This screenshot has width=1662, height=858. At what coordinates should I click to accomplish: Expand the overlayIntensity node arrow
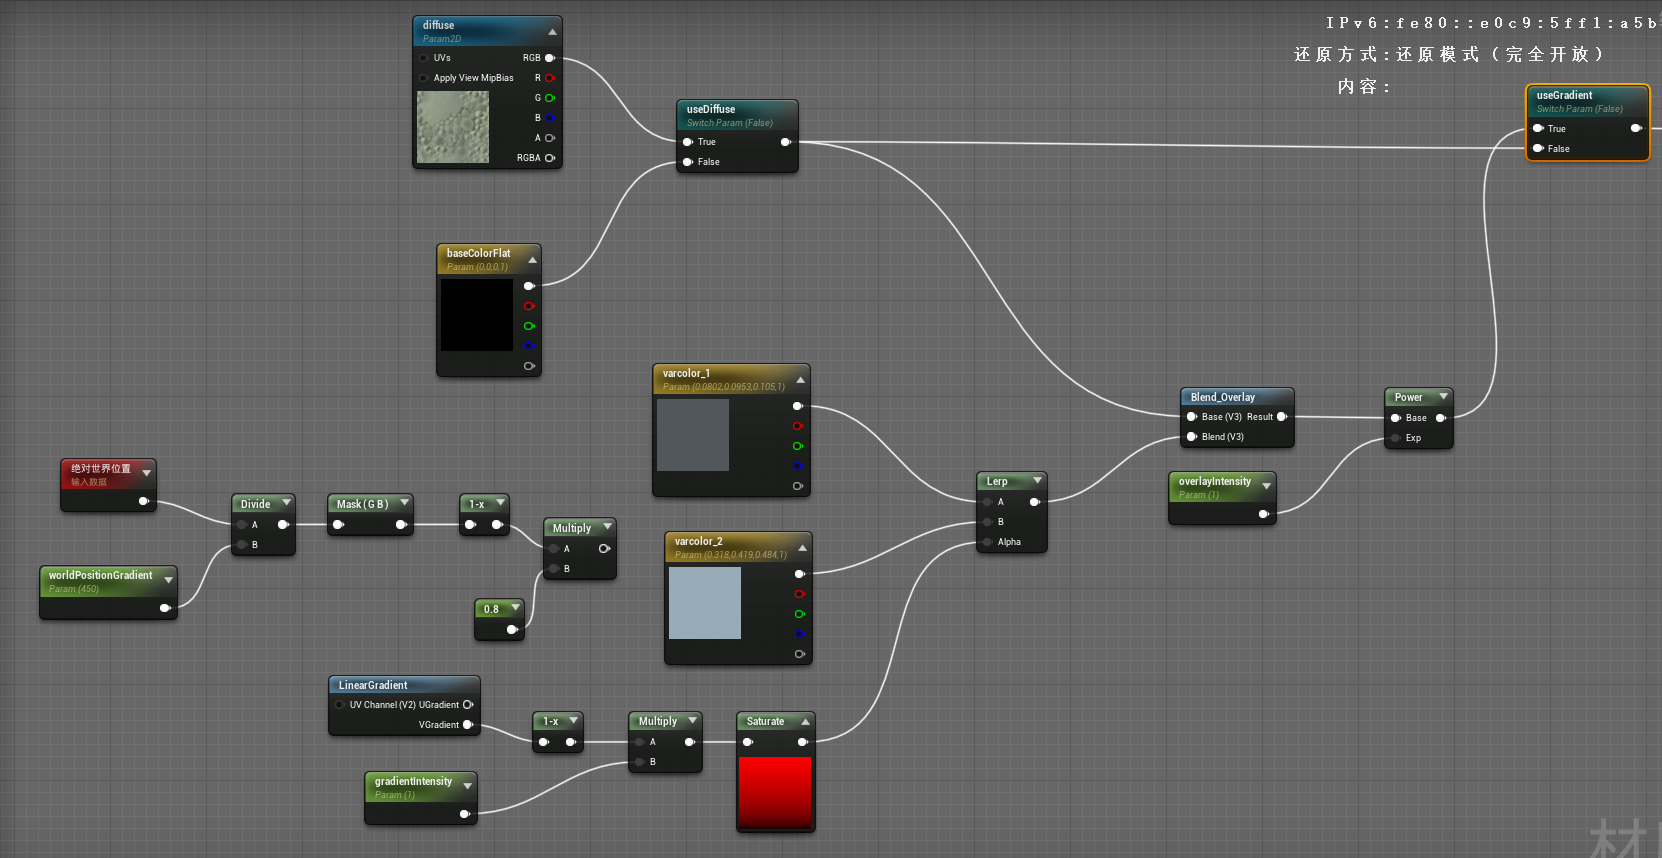click(1266, 486)
